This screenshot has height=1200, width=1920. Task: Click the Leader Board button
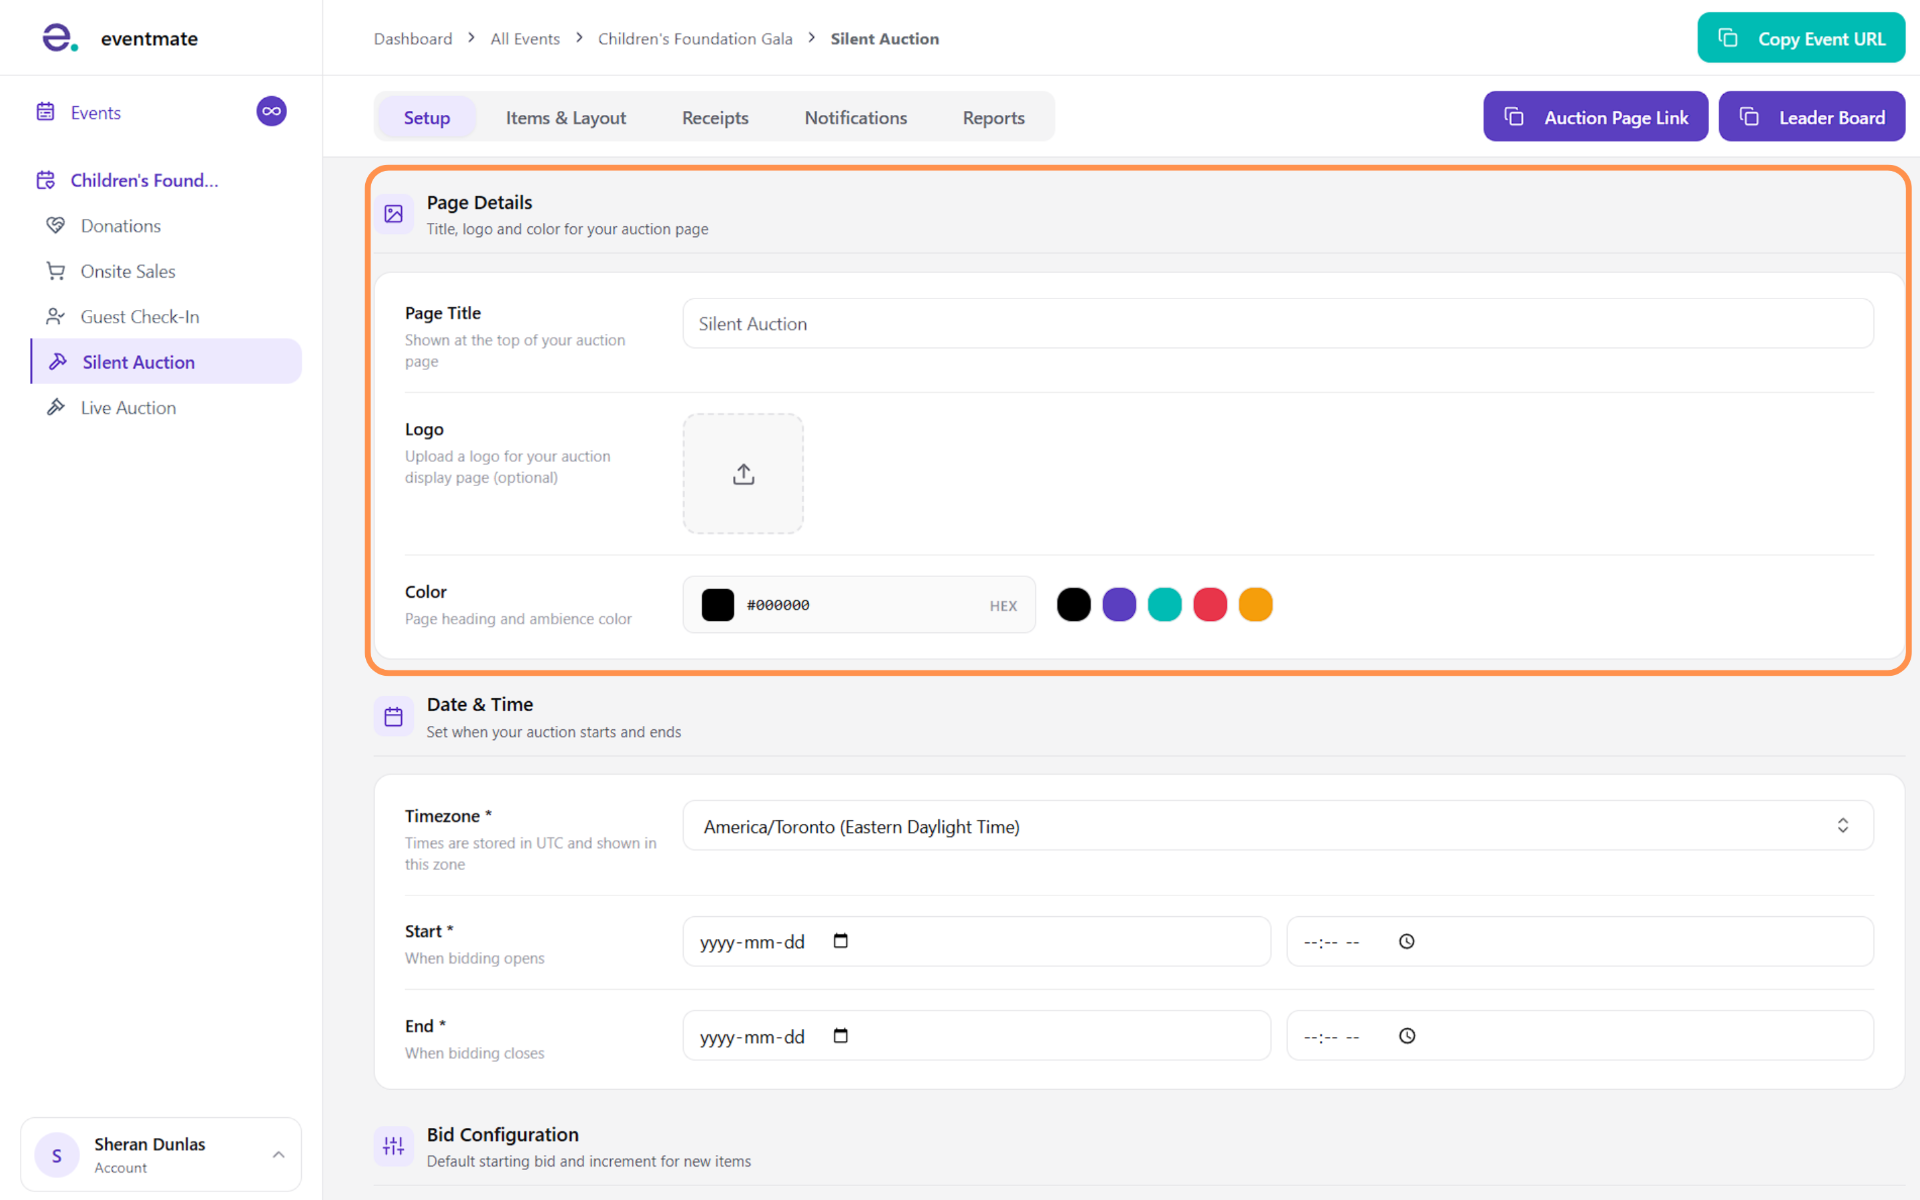[x=1812, y=117]
